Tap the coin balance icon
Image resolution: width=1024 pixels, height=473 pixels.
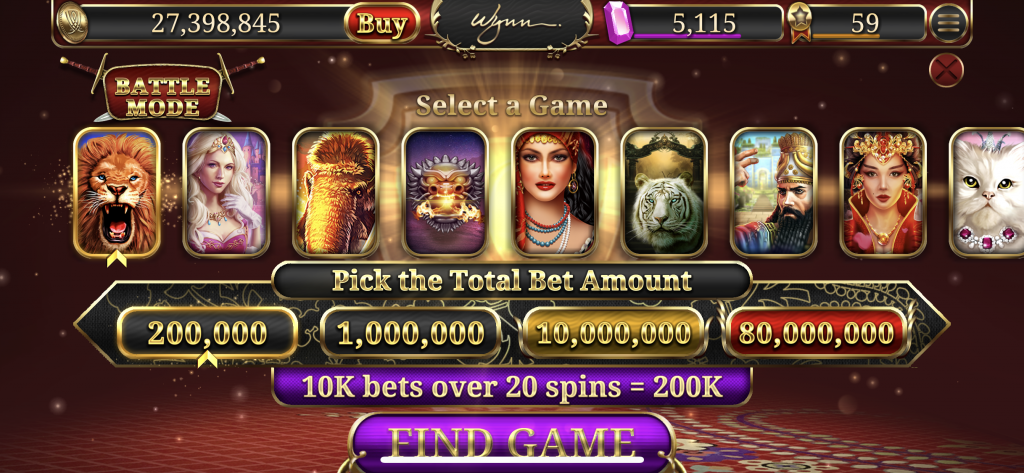coord(72,23)
